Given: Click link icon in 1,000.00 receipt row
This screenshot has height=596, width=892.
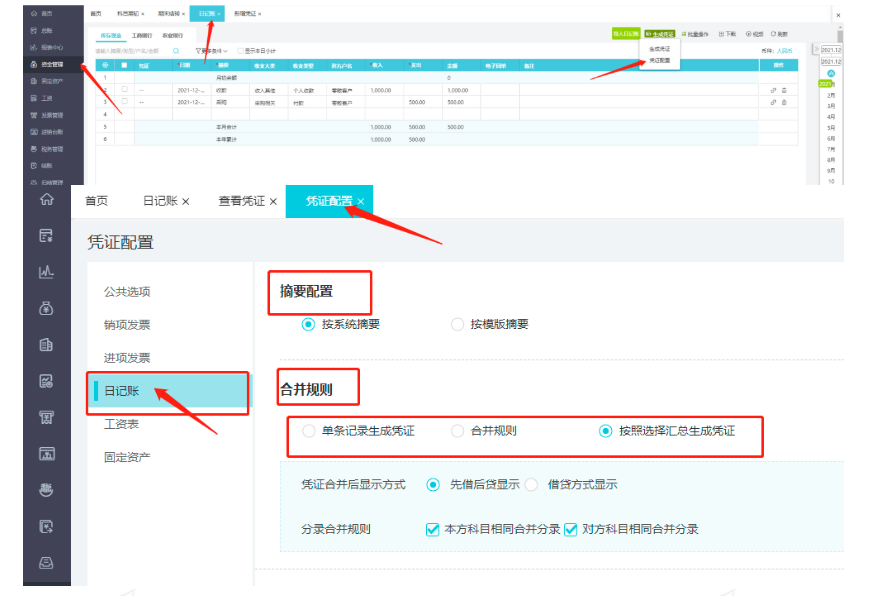Looking at the screenshot, I should point(773,90).
